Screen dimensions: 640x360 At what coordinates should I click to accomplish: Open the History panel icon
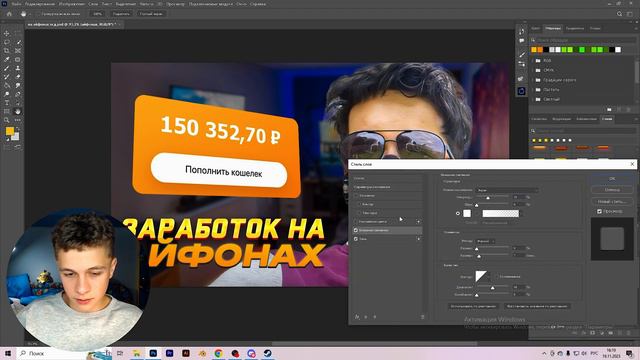point(521,31)
